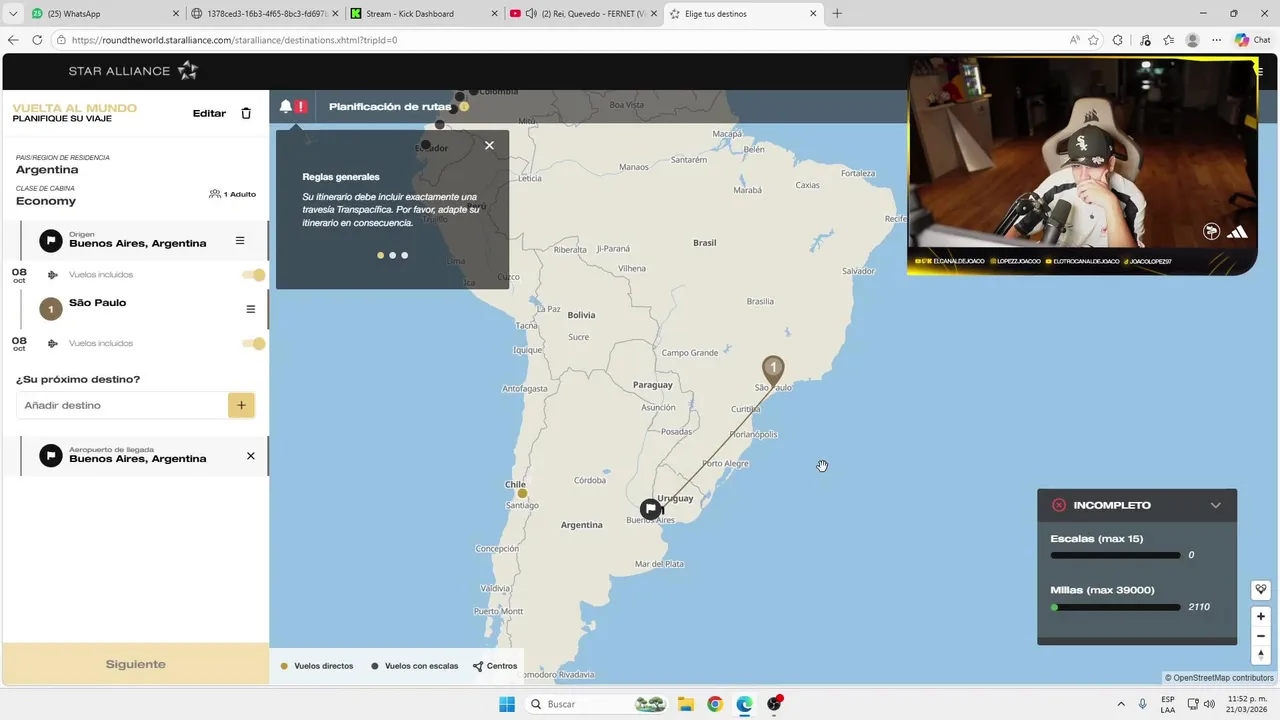Image resolution: width=1280 pixels, height=720 pixels.
Task: Click the Vuelos directos legend entry
Action: (x=317, y=666)
